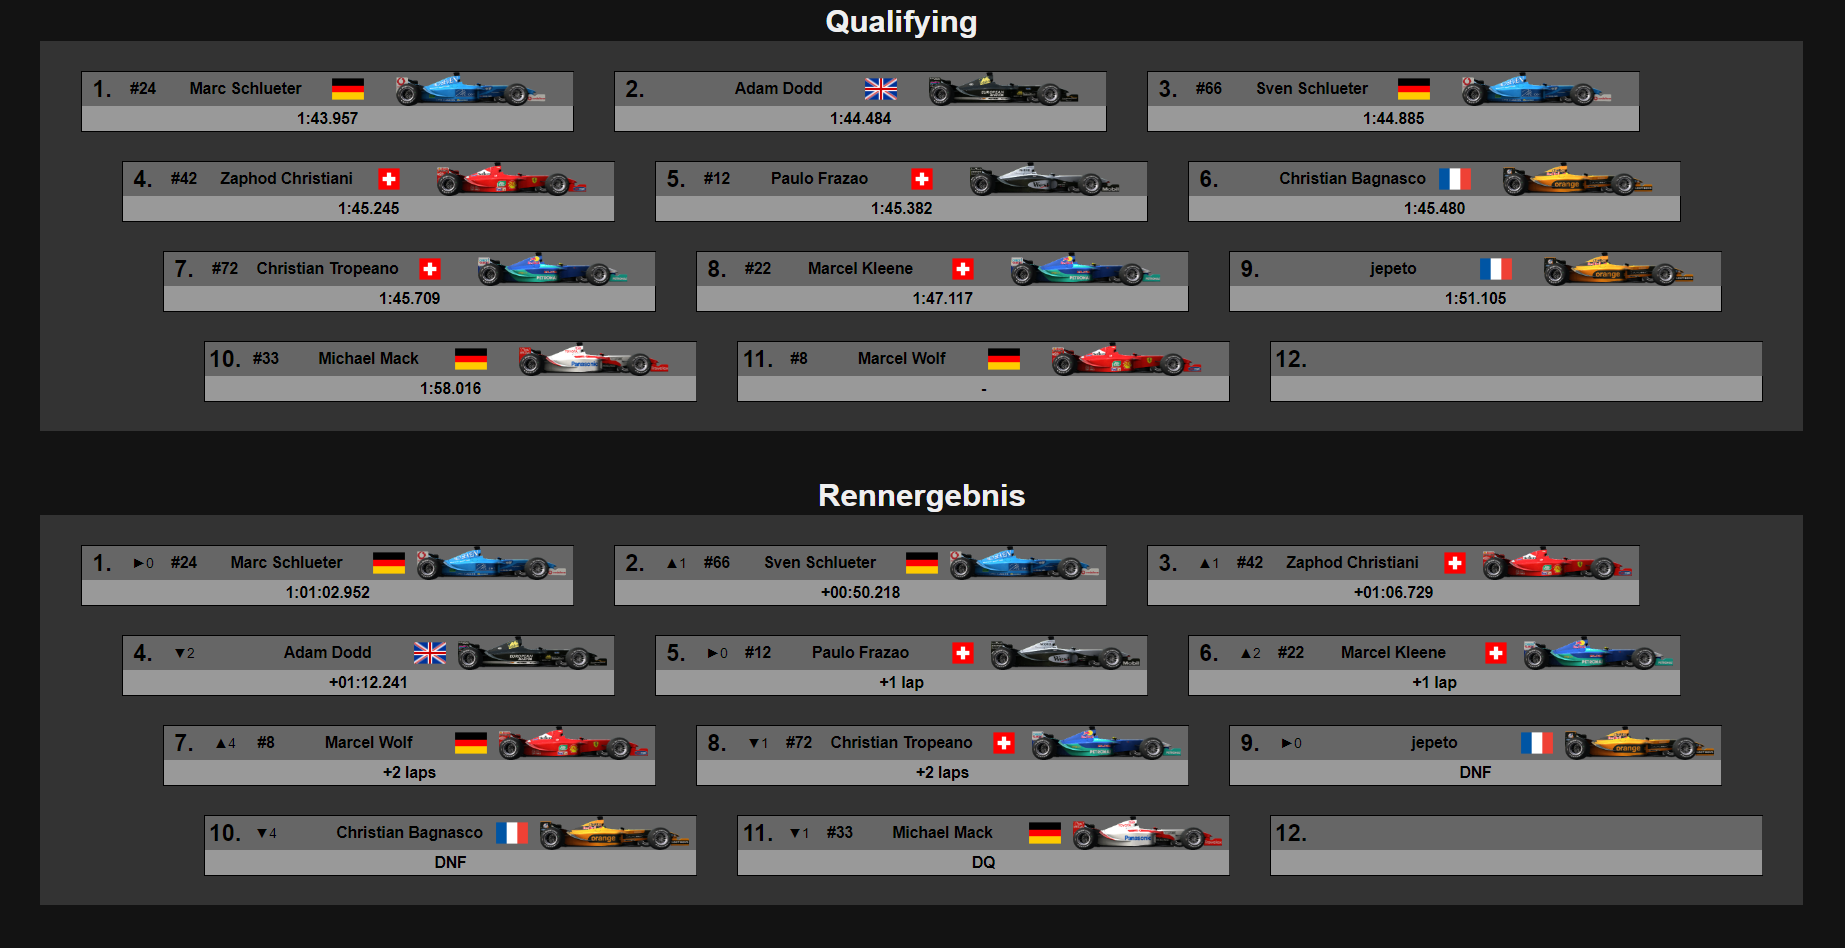Click the empty position 12 slot in Qualifying
This screenshot has height=948, width=1845.
point(1516,372)
